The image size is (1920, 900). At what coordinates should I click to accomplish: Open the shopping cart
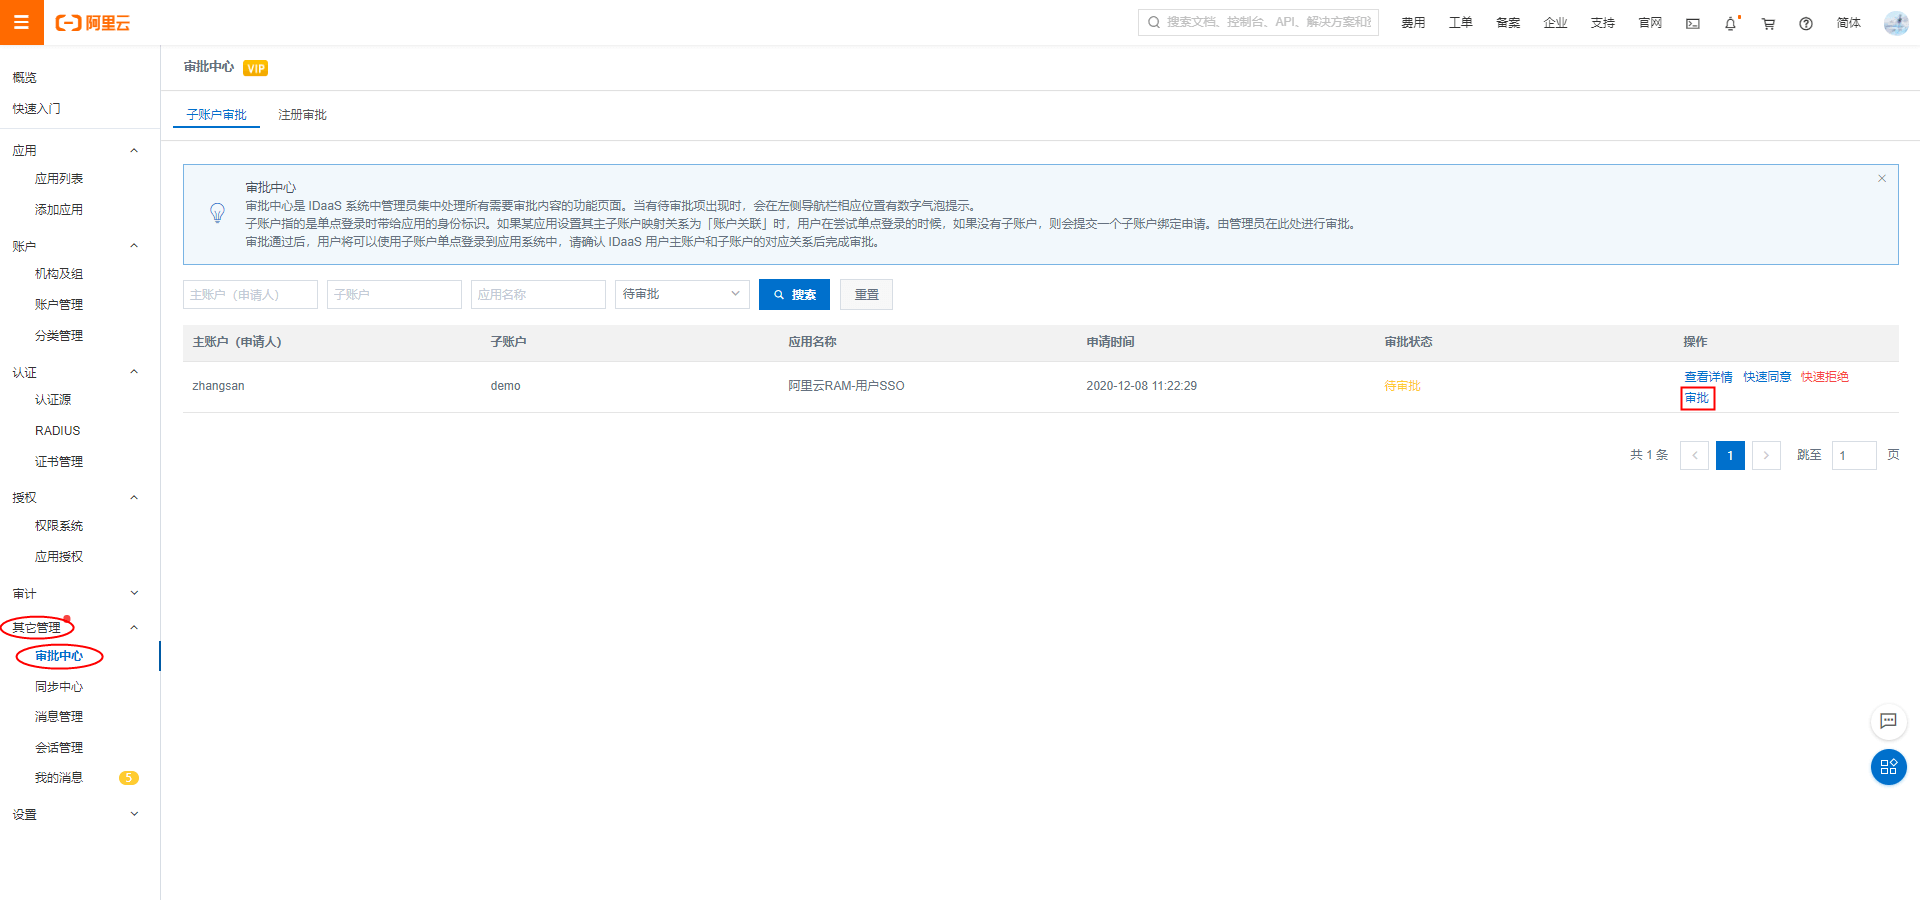pyautogui.click(x=1768, y=23)
